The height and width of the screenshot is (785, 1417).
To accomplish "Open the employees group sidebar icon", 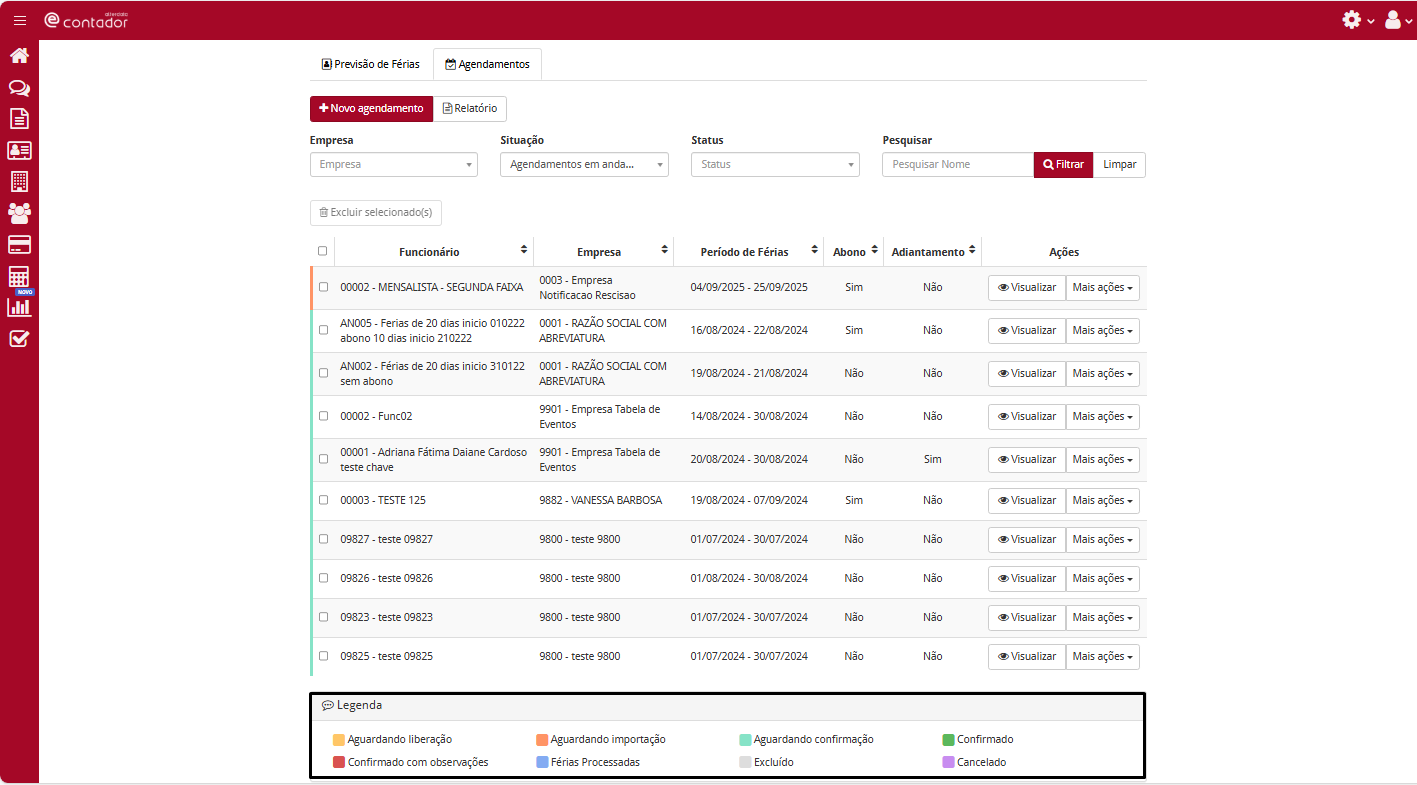I will [x=19, y=213].
